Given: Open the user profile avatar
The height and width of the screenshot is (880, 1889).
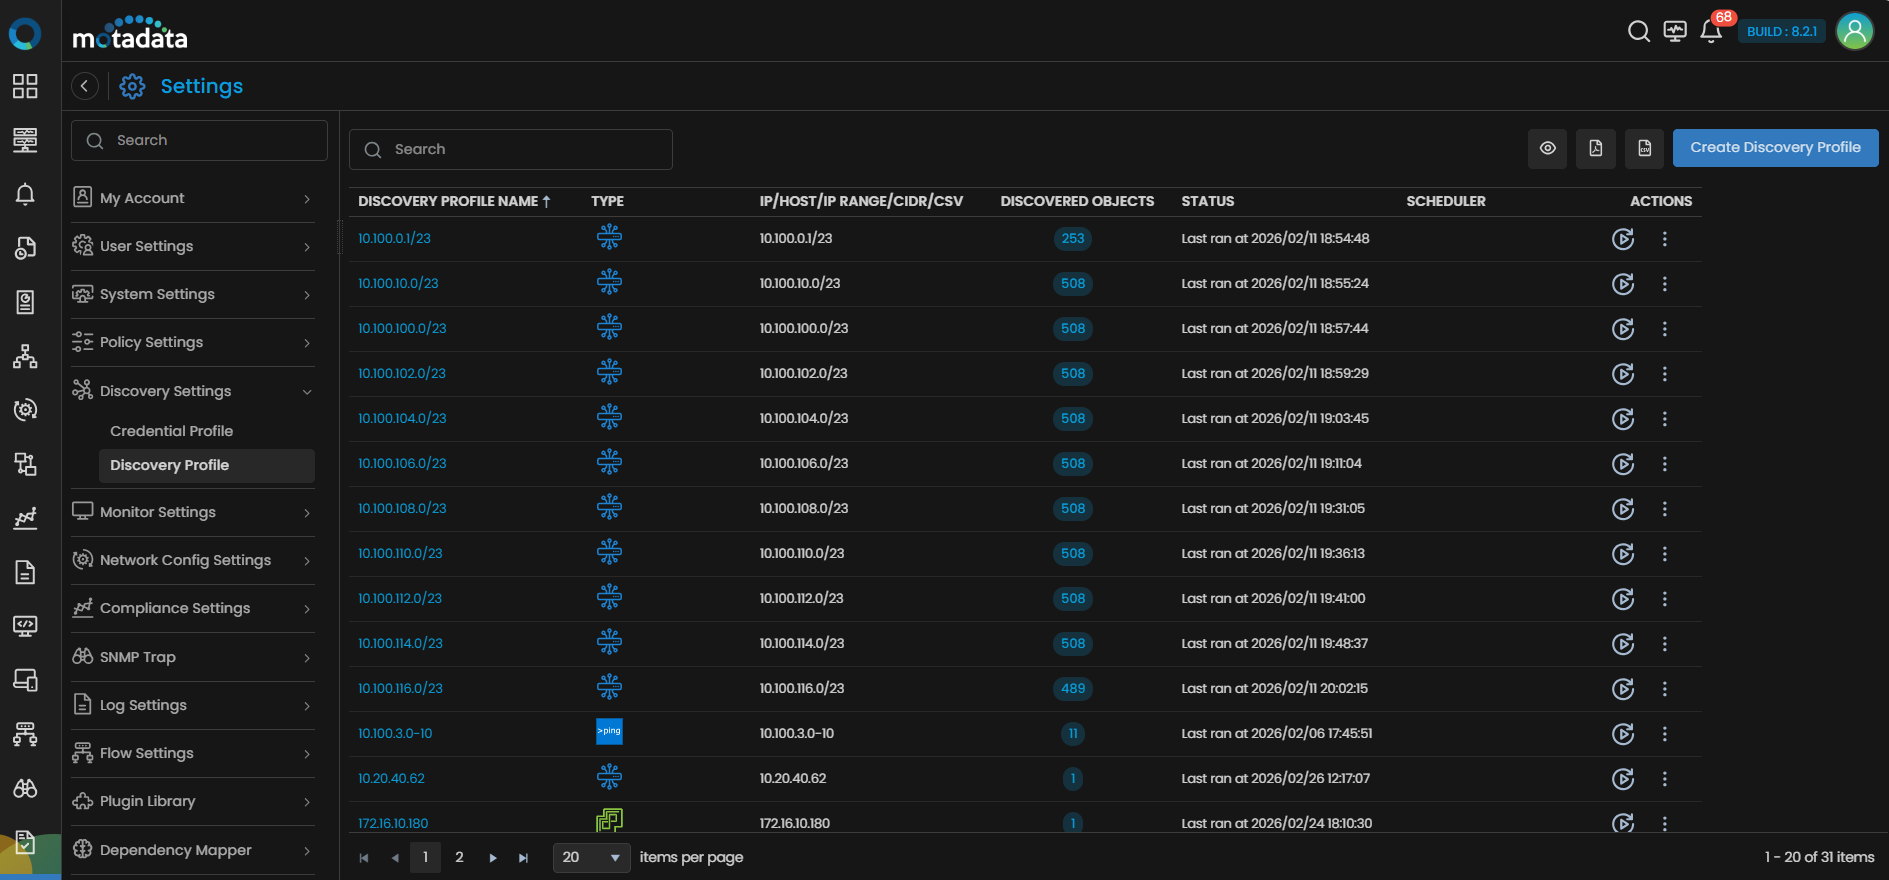Looking at the screenshot, I should (1854, 32).
